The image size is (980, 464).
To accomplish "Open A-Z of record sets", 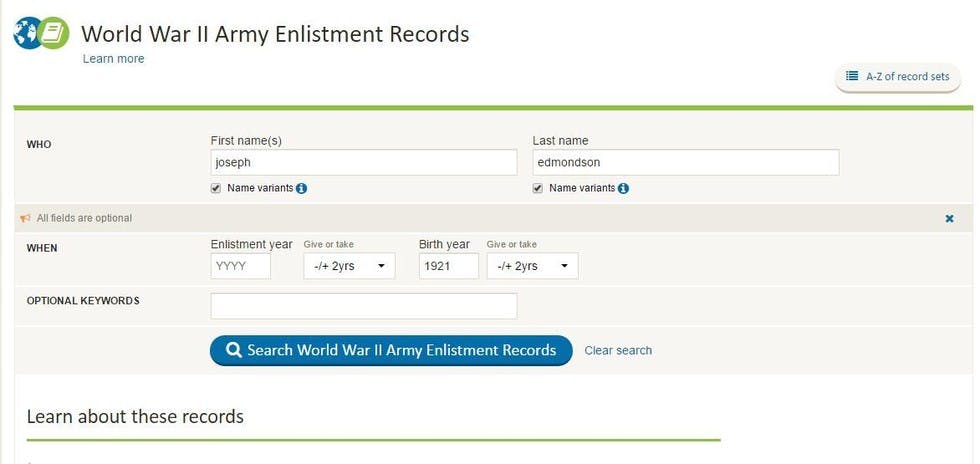I will [898, 76].
